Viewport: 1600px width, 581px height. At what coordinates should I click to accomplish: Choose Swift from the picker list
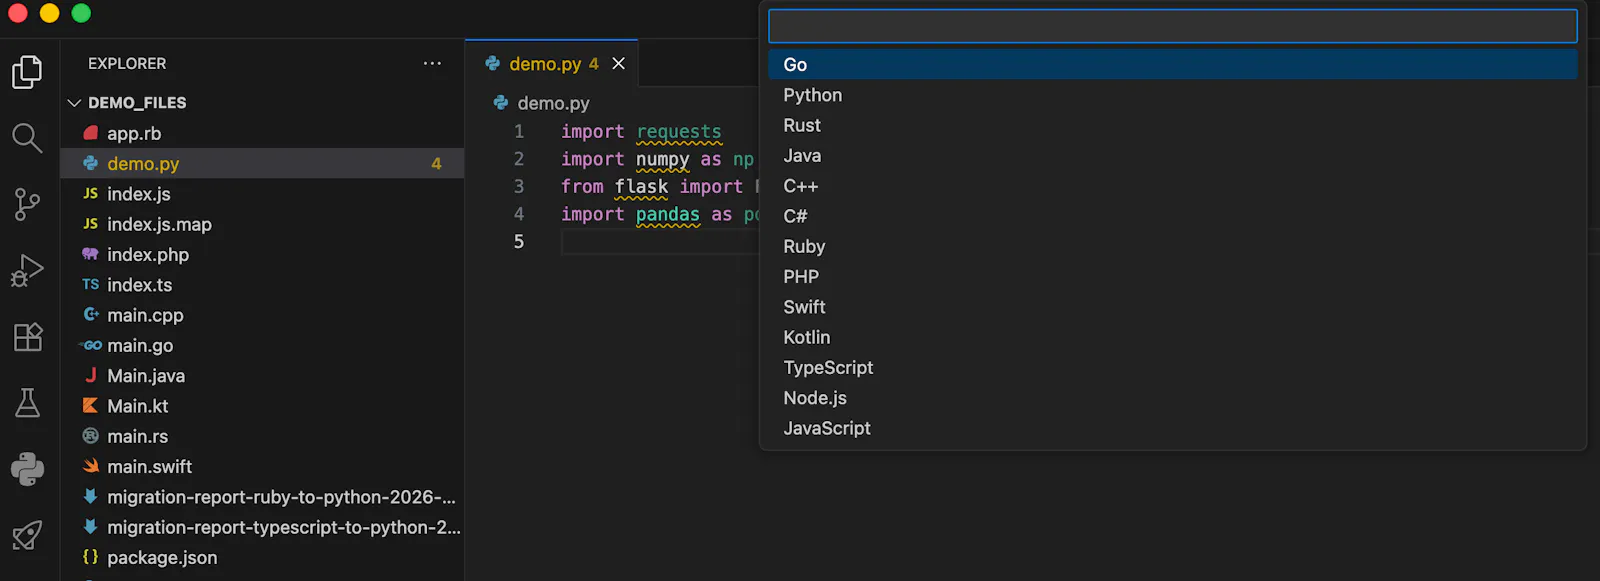click(1172, 307)
